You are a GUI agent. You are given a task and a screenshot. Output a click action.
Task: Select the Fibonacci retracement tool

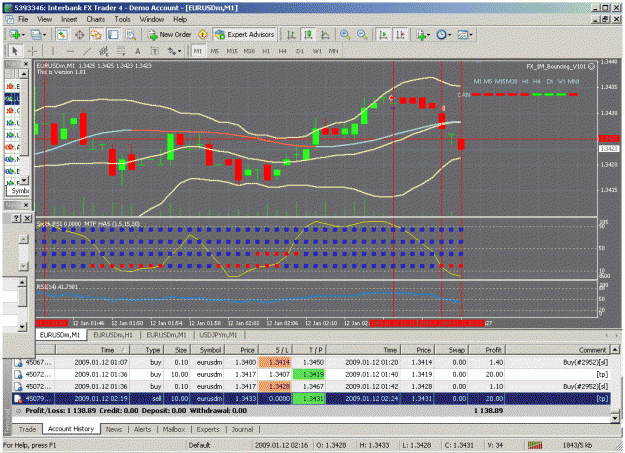(x=120, y=51)
